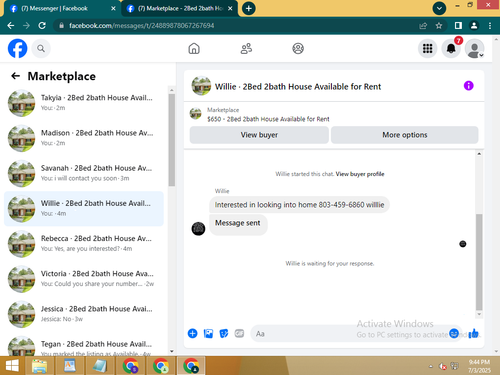Open the Groups icon in top navigation

coord(298,49)
